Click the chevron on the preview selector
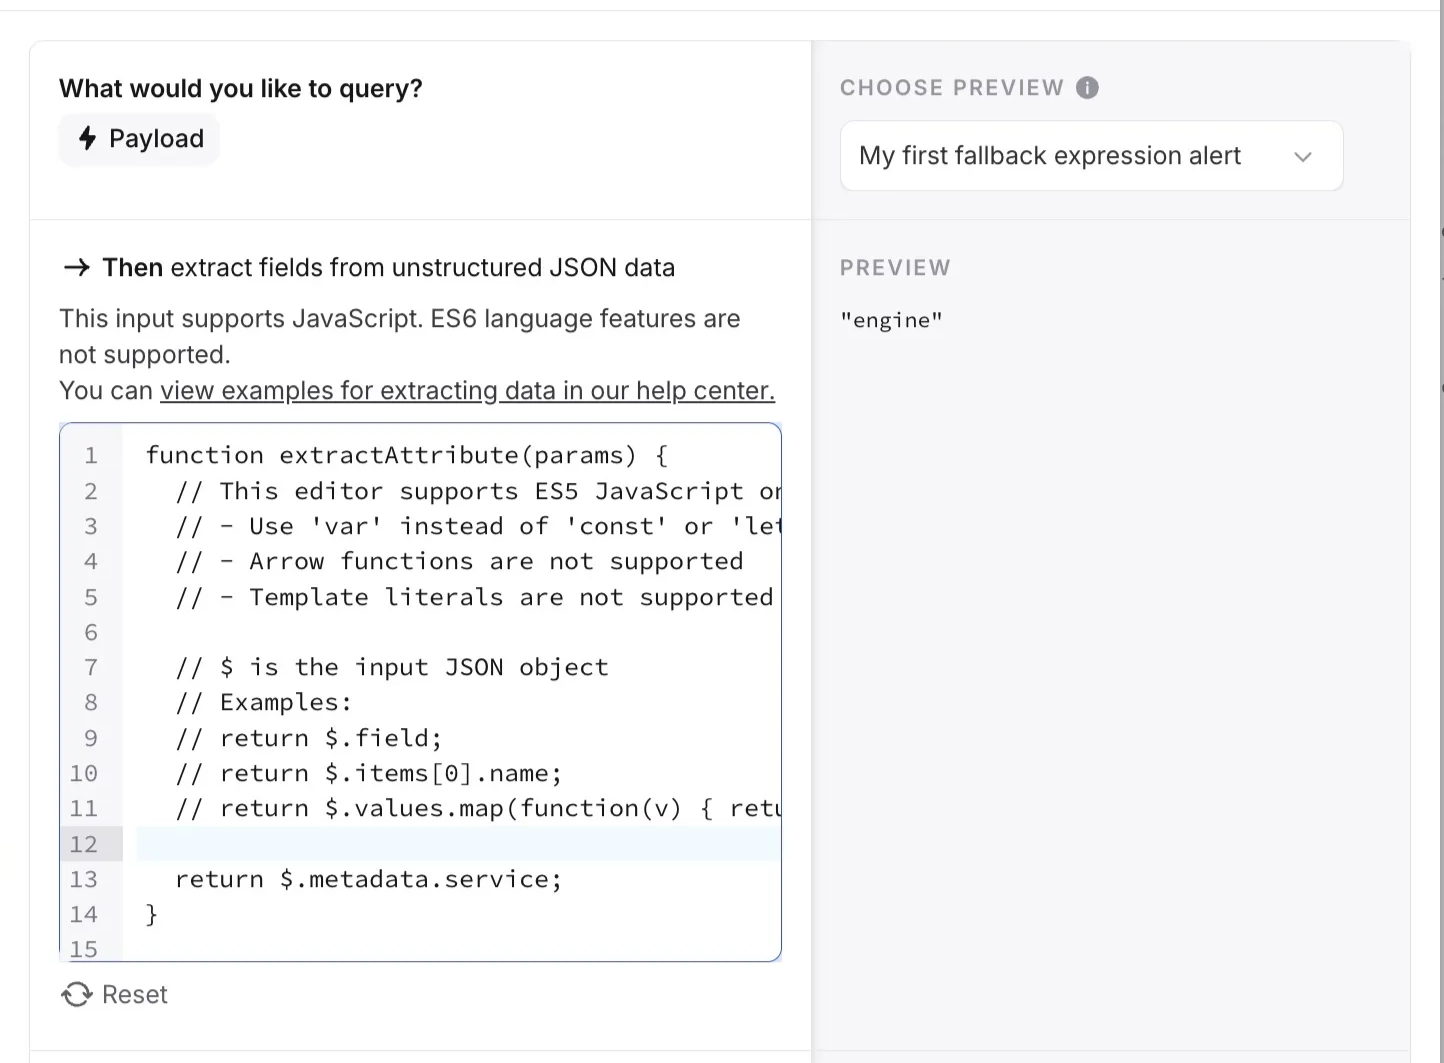This screenshot has height=1063, width=1444. 1303,156
